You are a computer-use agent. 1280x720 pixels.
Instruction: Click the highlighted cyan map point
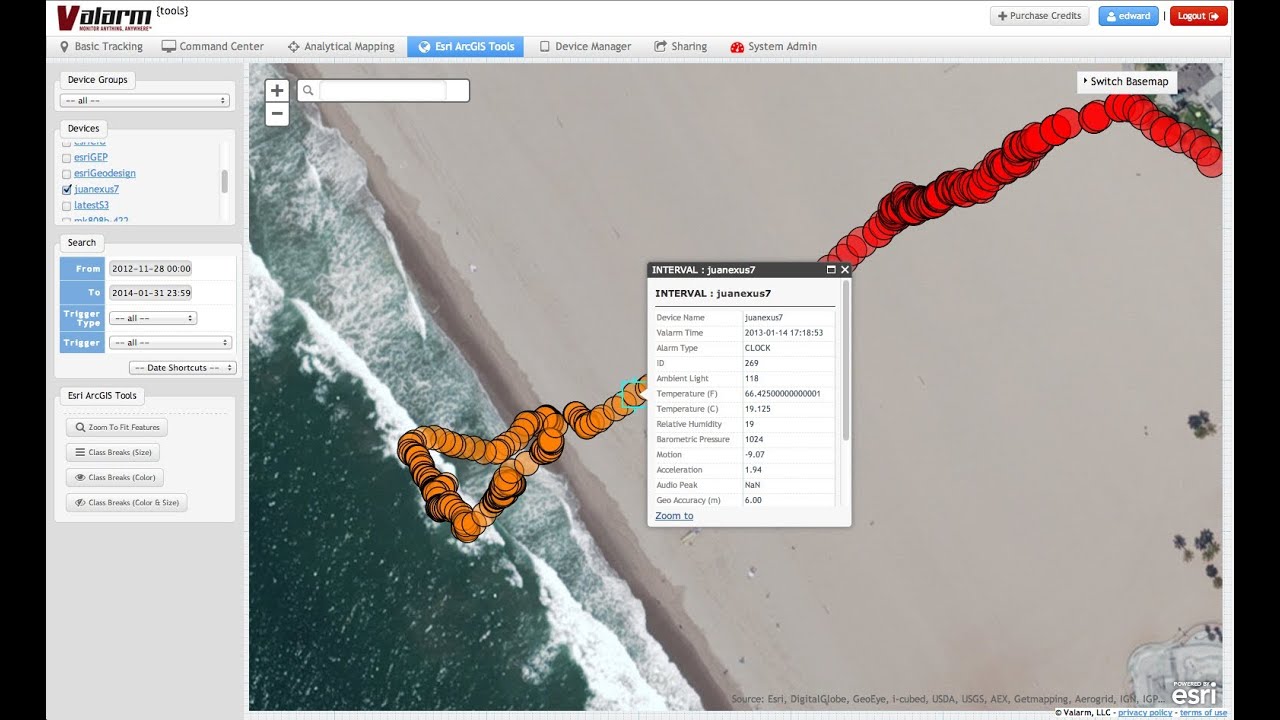pos(633,395)
